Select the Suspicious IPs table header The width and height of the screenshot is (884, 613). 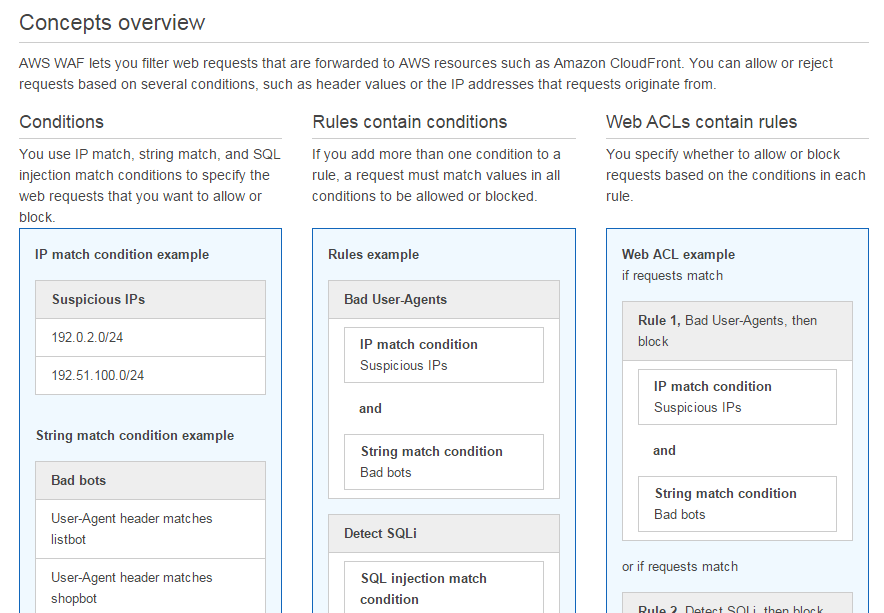pos(151,299)
